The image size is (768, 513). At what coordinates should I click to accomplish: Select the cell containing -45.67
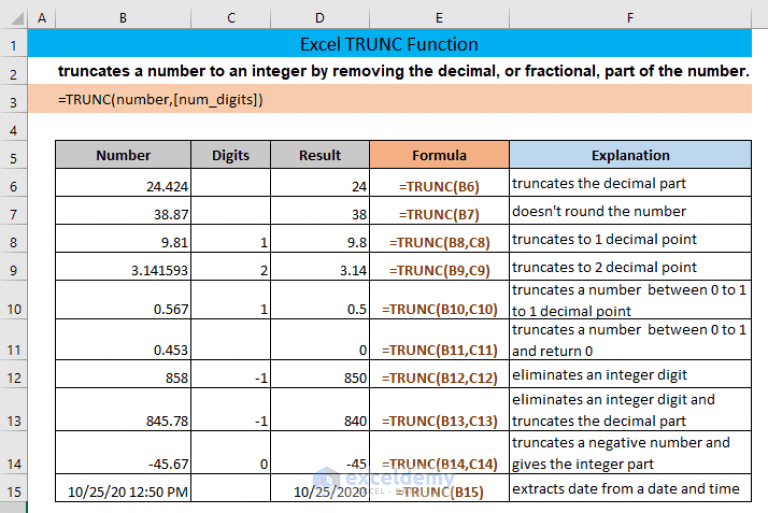pyautogui.click(x=123, y=452)
